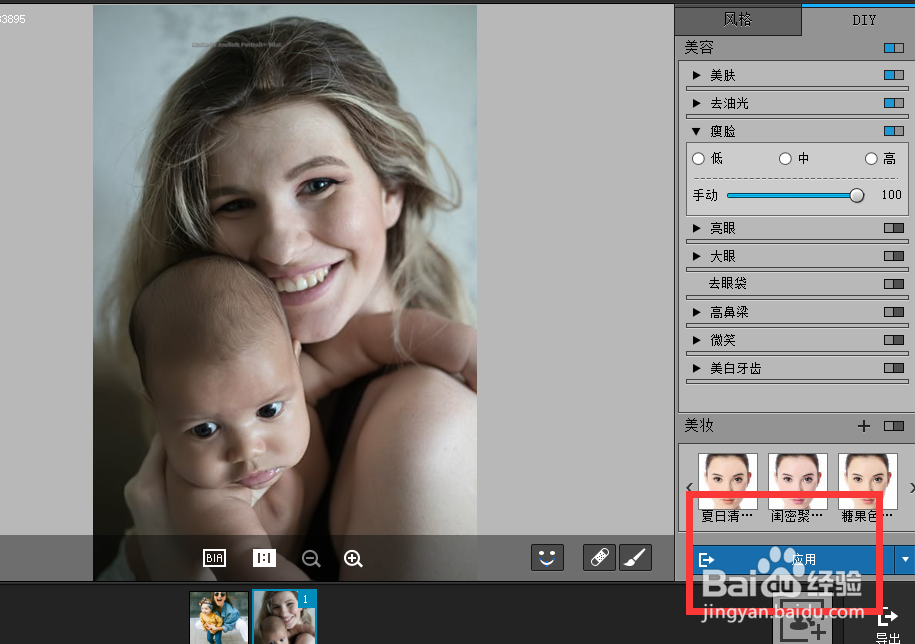This screenshot has height=644, width=915.
Task: Enable the 去眼袋 switch
Action: click(893, 284)
